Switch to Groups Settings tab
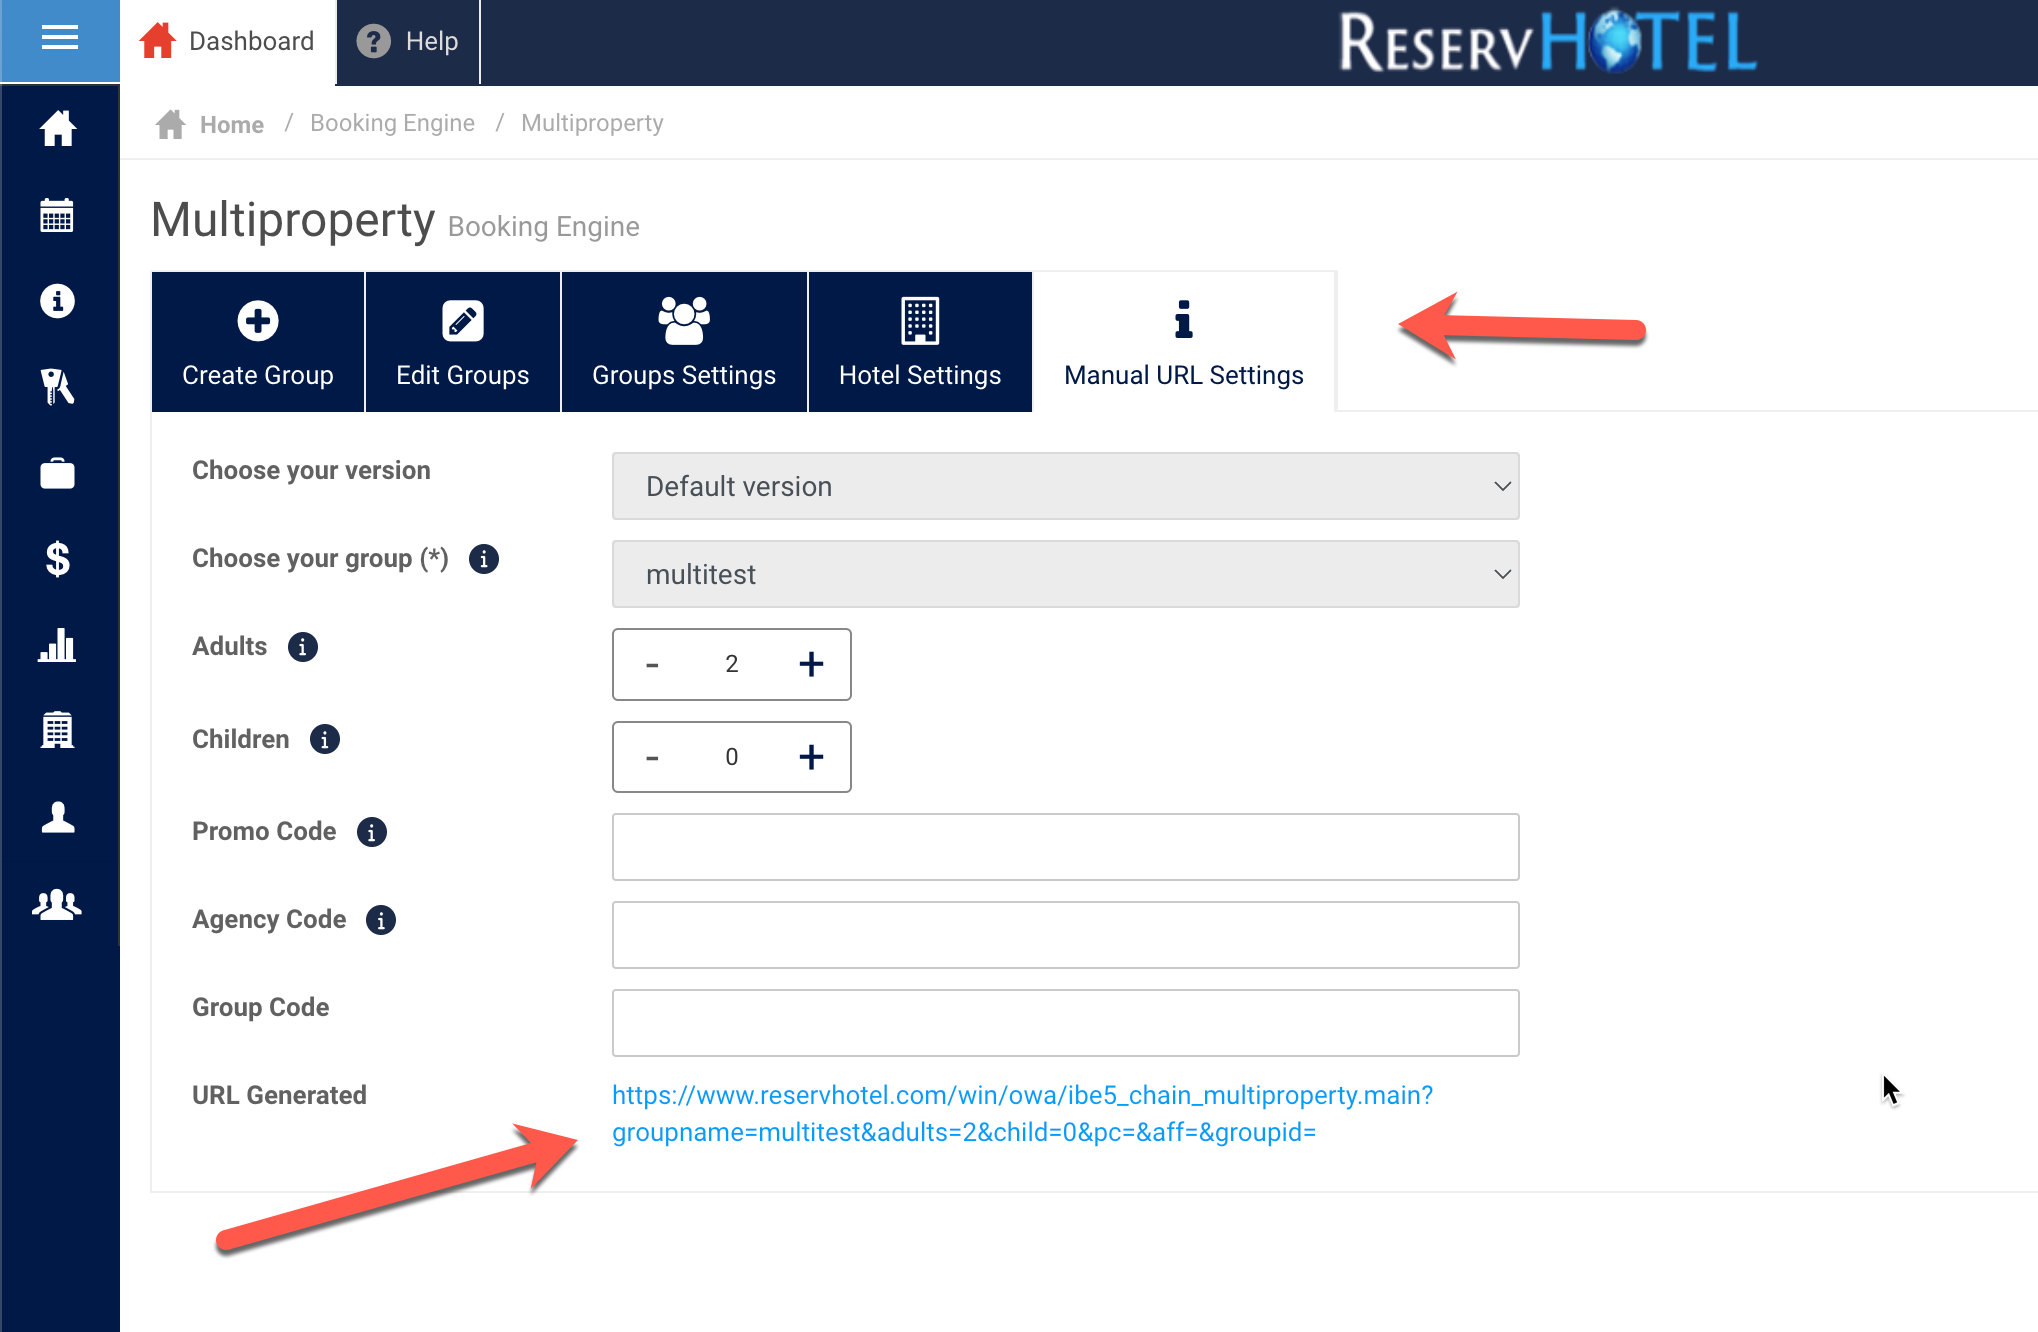The width and height of the screenshot is (2038, 1332). pos(684,342)
